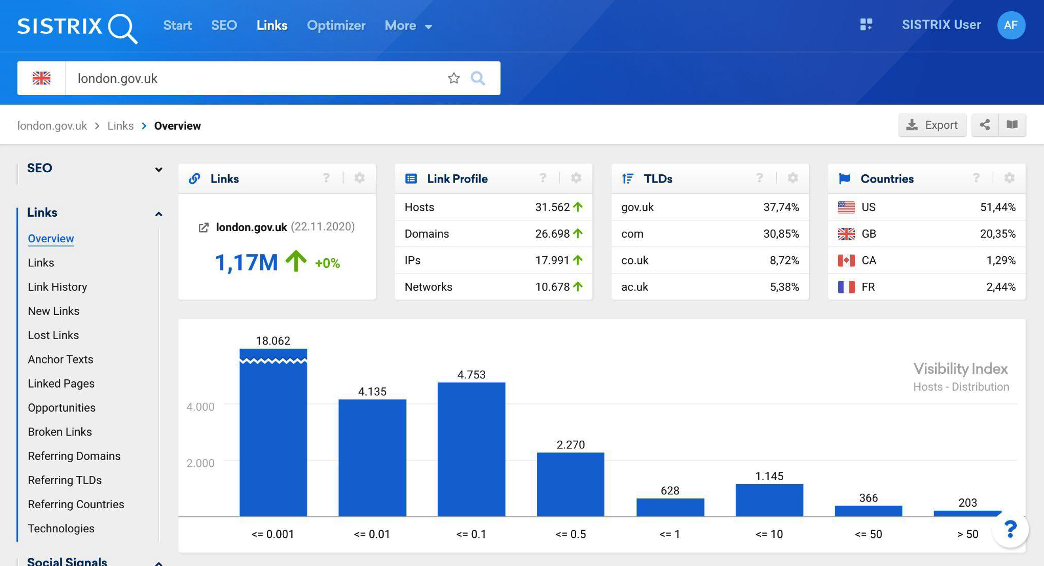1044x566 pixels.
Task: Open Referring Domains in the sidebar
Action: pyautogui.click(x=74, y=456)
